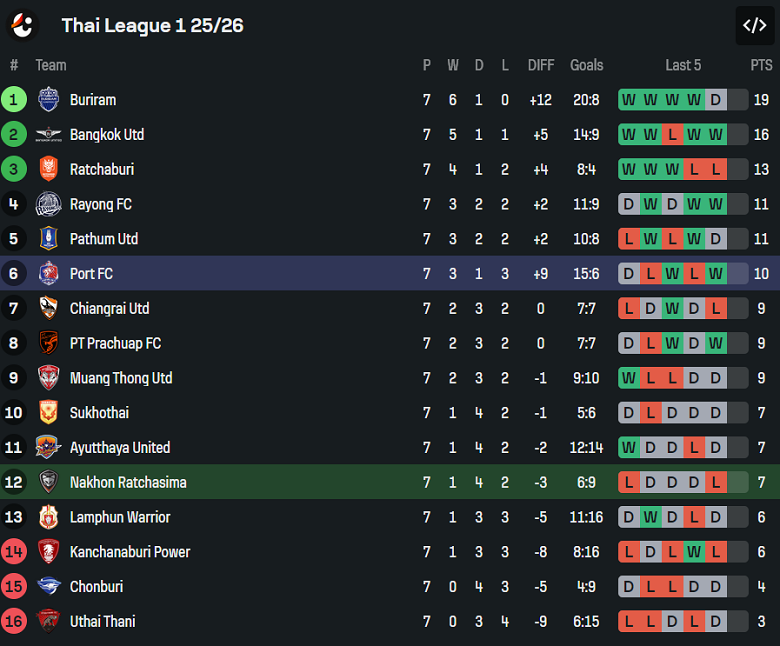The image size is (780, 646).
Task: Sort table by PTS column header
Action: point(761,65)
